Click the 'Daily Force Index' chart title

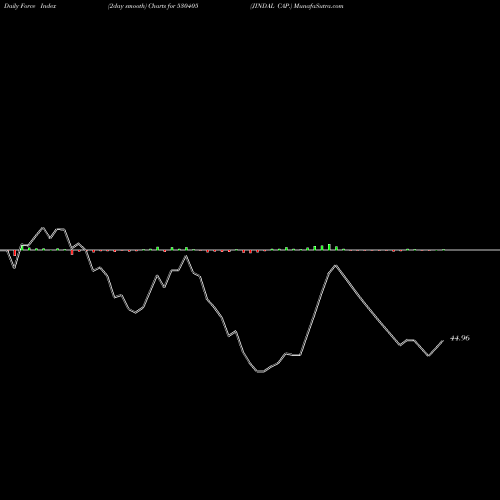coord(30,6)
